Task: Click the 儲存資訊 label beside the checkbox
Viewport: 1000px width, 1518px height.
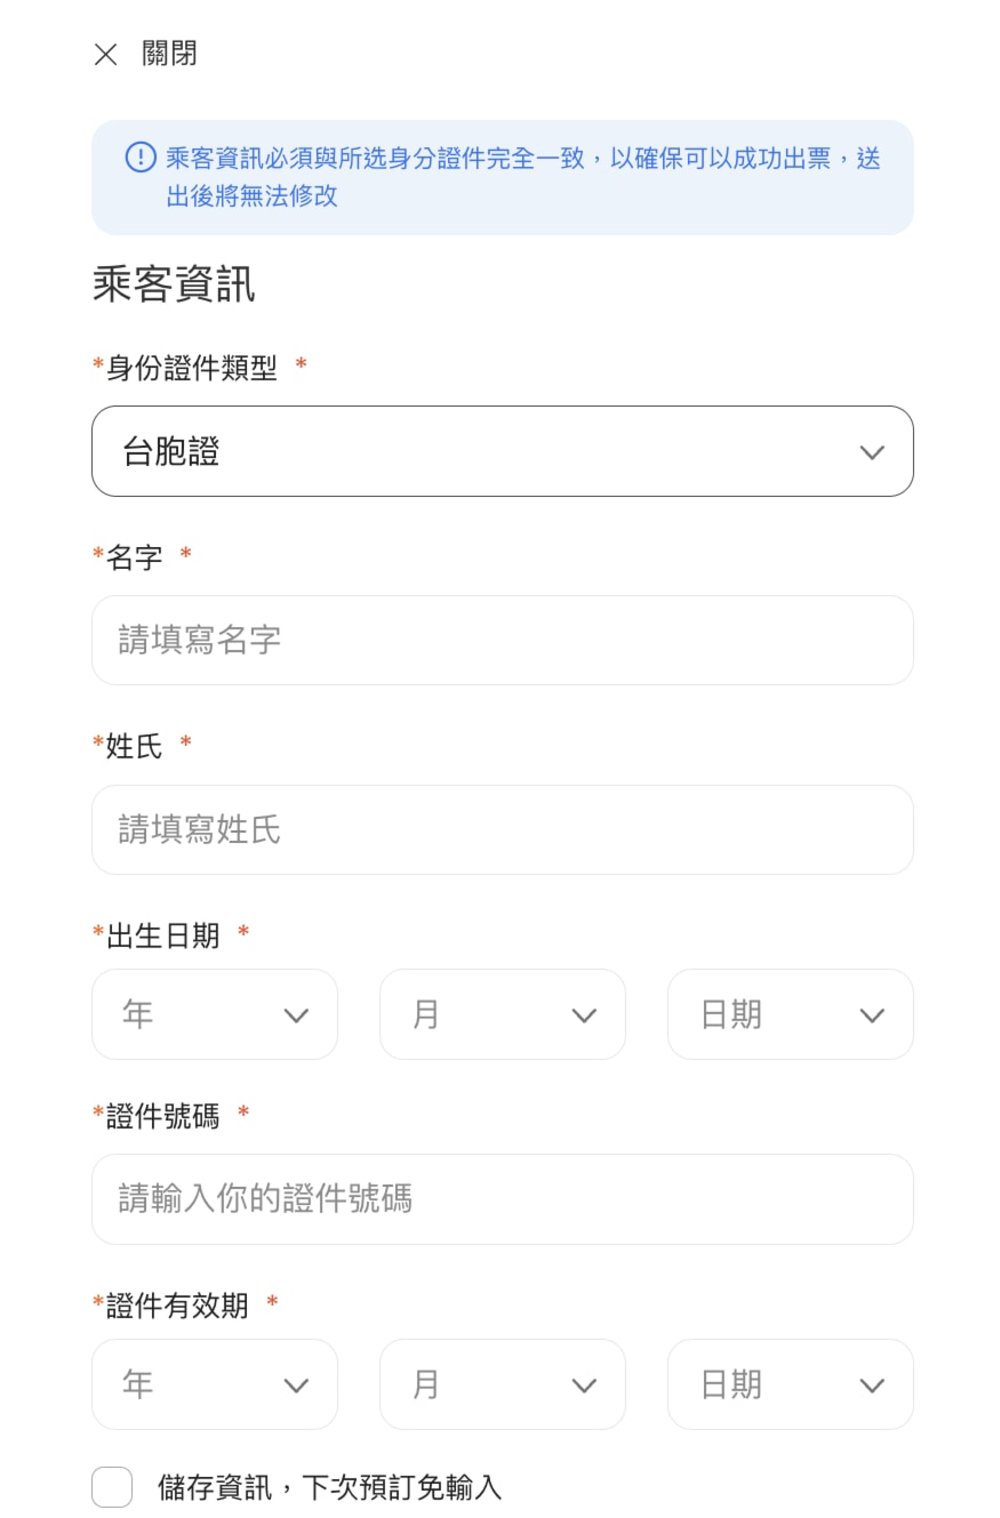Action: point(330,1488)
